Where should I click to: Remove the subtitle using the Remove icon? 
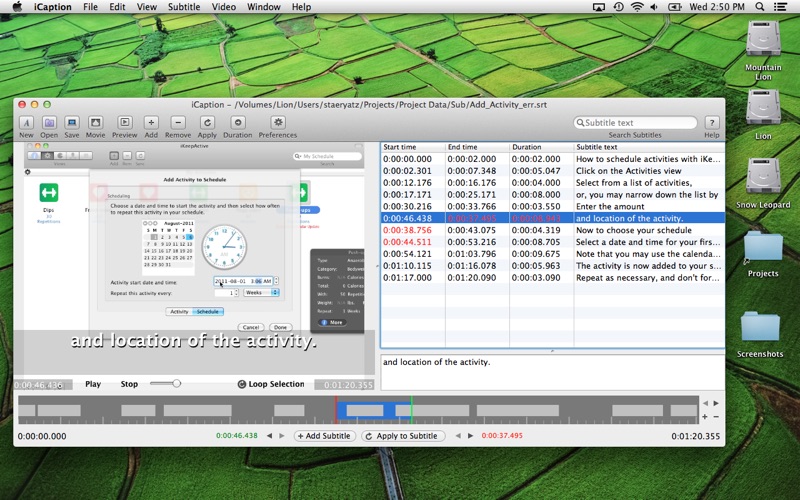[178, 122]
